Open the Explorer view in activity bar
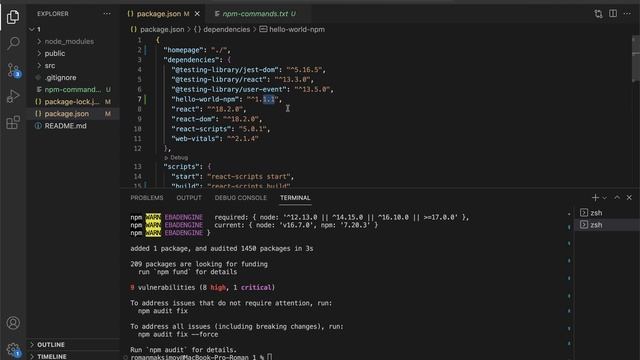640x360 pixels. (13, 17)
